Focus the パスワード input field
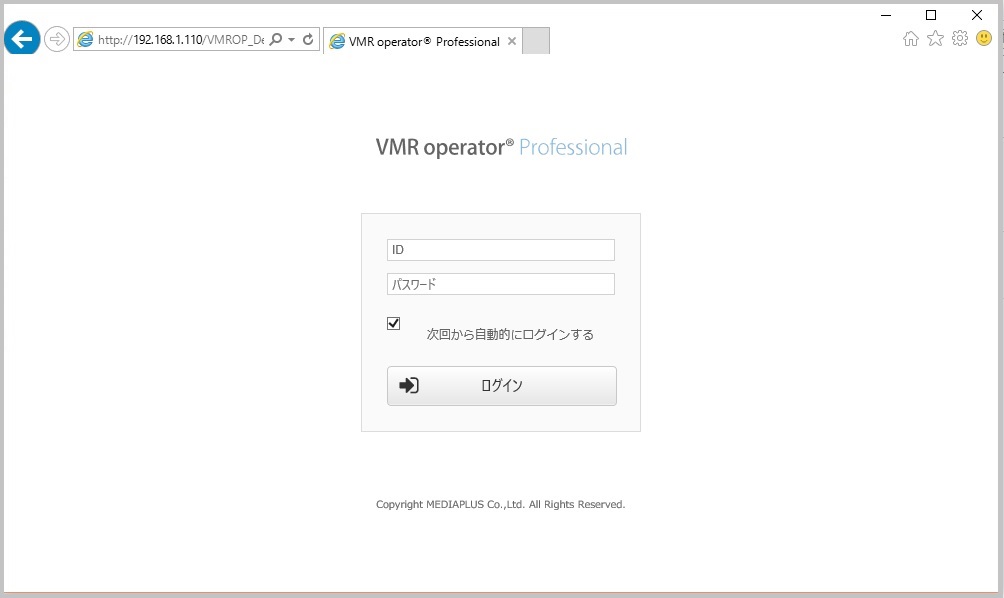1004x598 pixels. tap(501, 284)
